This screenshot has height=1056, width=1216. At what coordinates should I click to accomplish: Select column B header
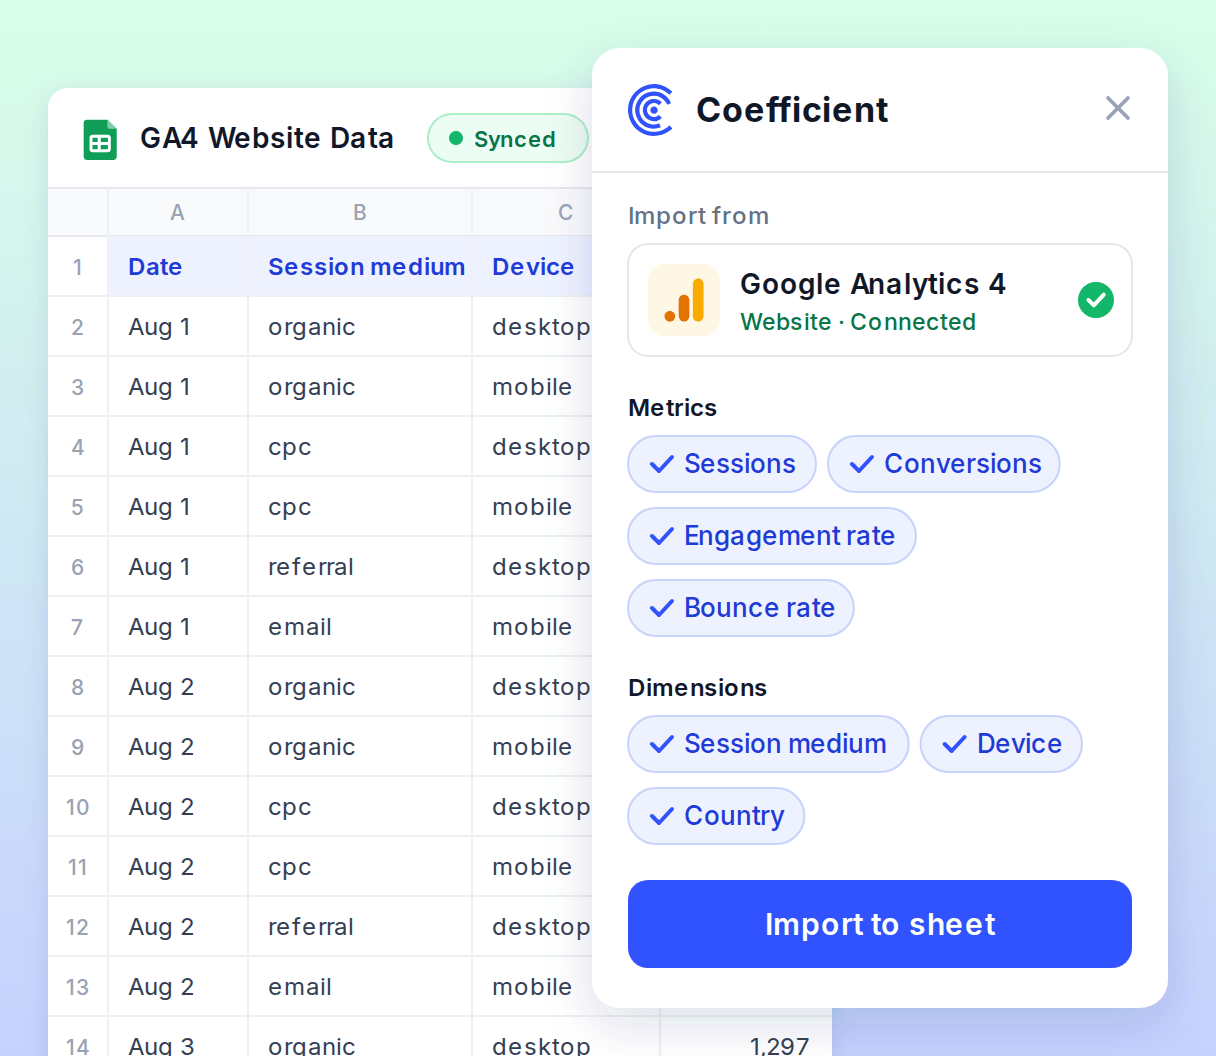tap(360, 212)
